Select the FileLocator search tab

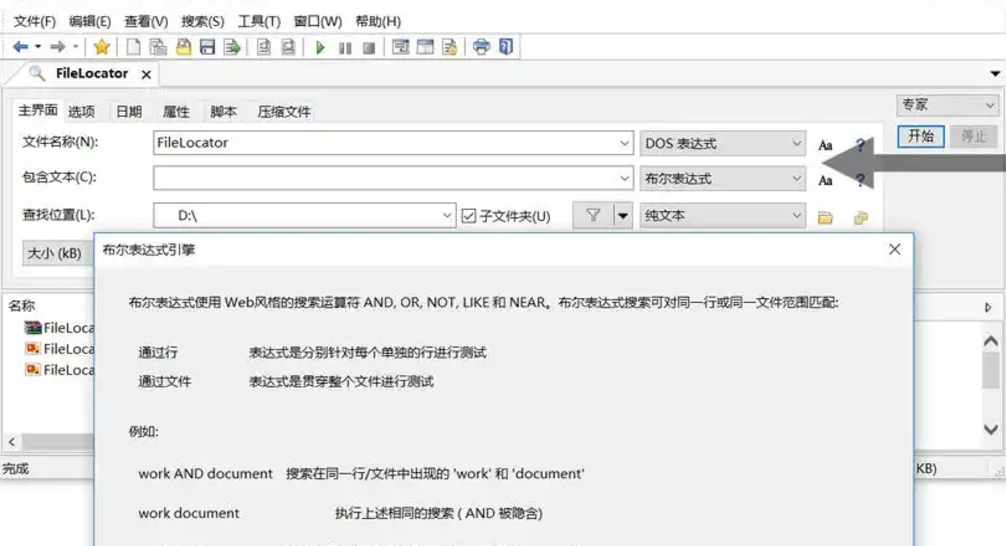[91, 73]
